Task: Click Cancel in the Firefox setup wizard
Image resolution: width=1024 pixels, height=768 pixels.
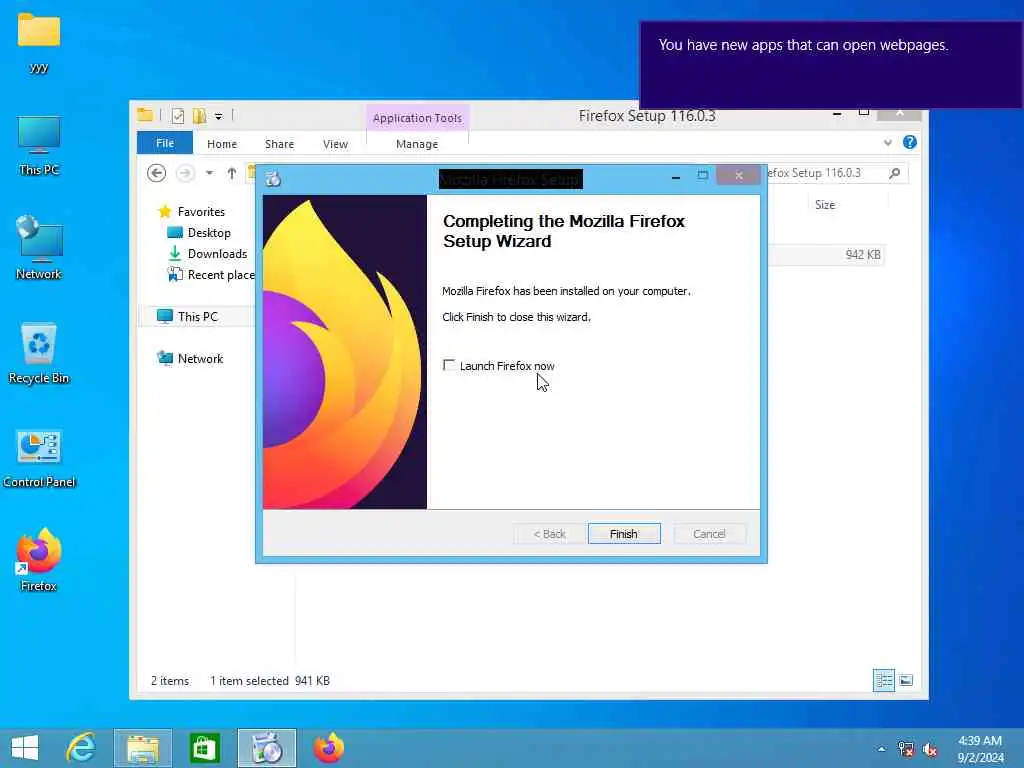Action: (x=709, y=534)
